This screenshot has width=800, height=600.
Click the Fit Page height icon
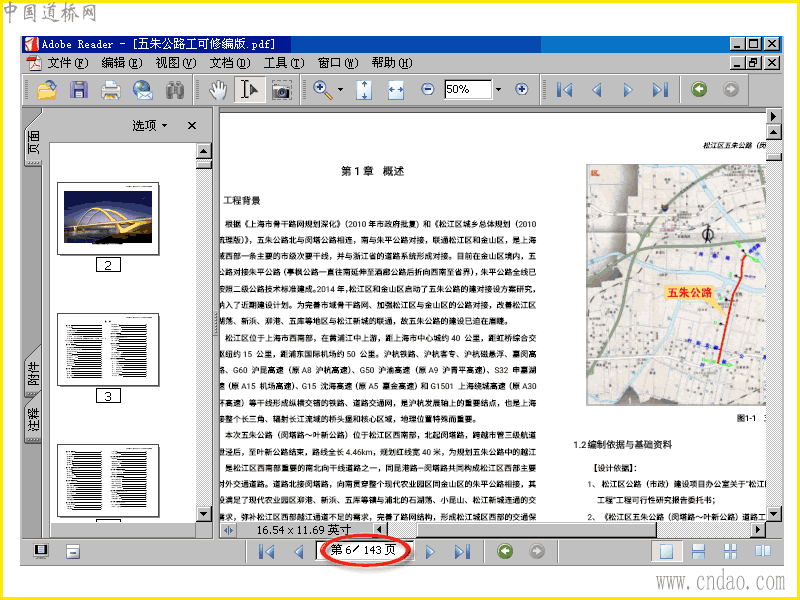coord(364,90)
